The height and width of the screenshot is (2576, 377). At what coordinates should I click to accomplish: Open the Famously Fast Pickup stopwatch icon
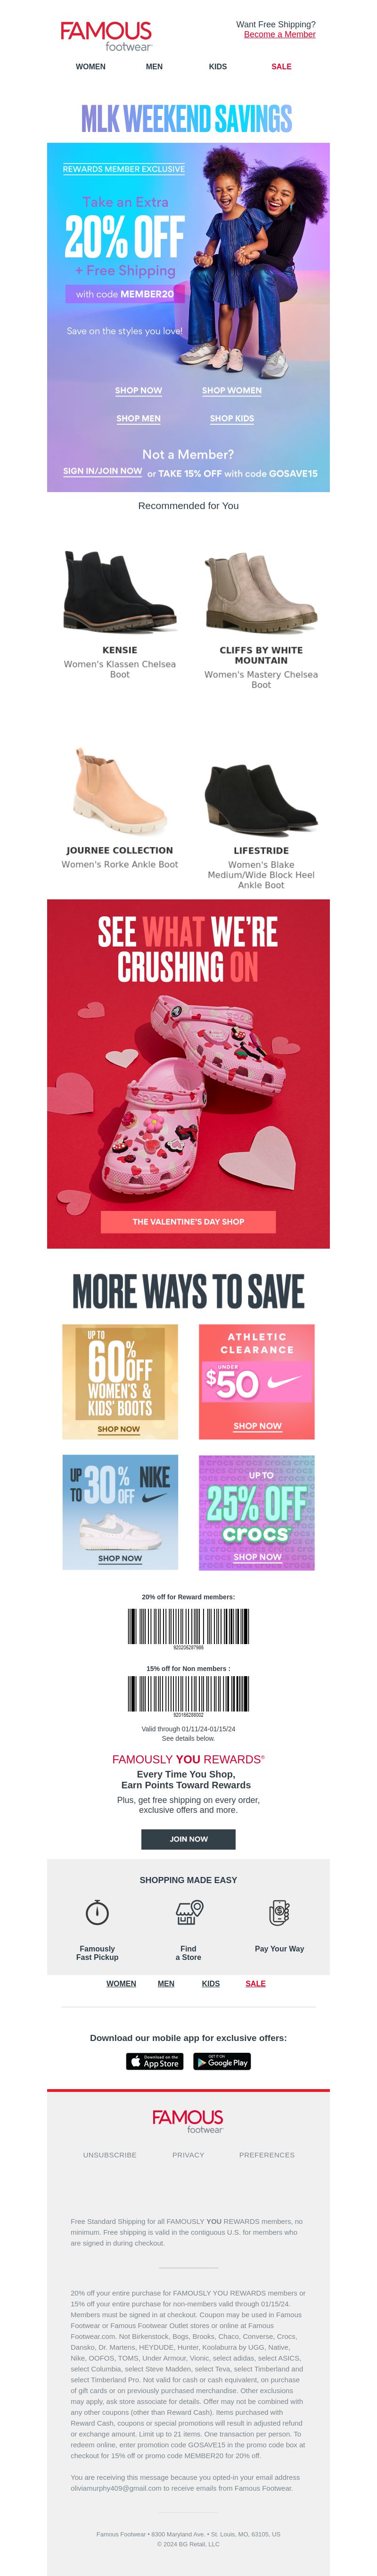[x=97, y=1912]
